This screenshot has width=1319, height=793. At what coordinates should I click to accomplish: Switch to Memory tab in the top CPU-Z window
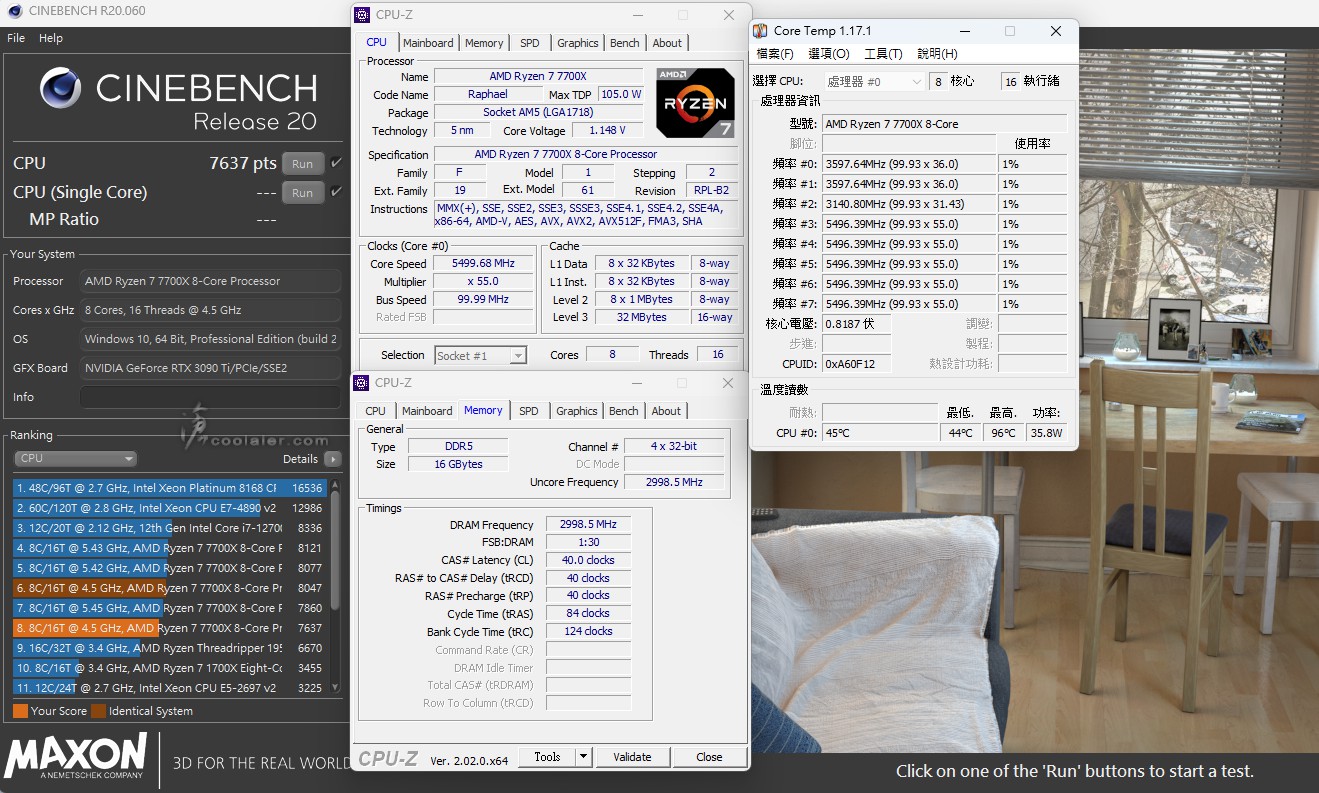point(484,43)
